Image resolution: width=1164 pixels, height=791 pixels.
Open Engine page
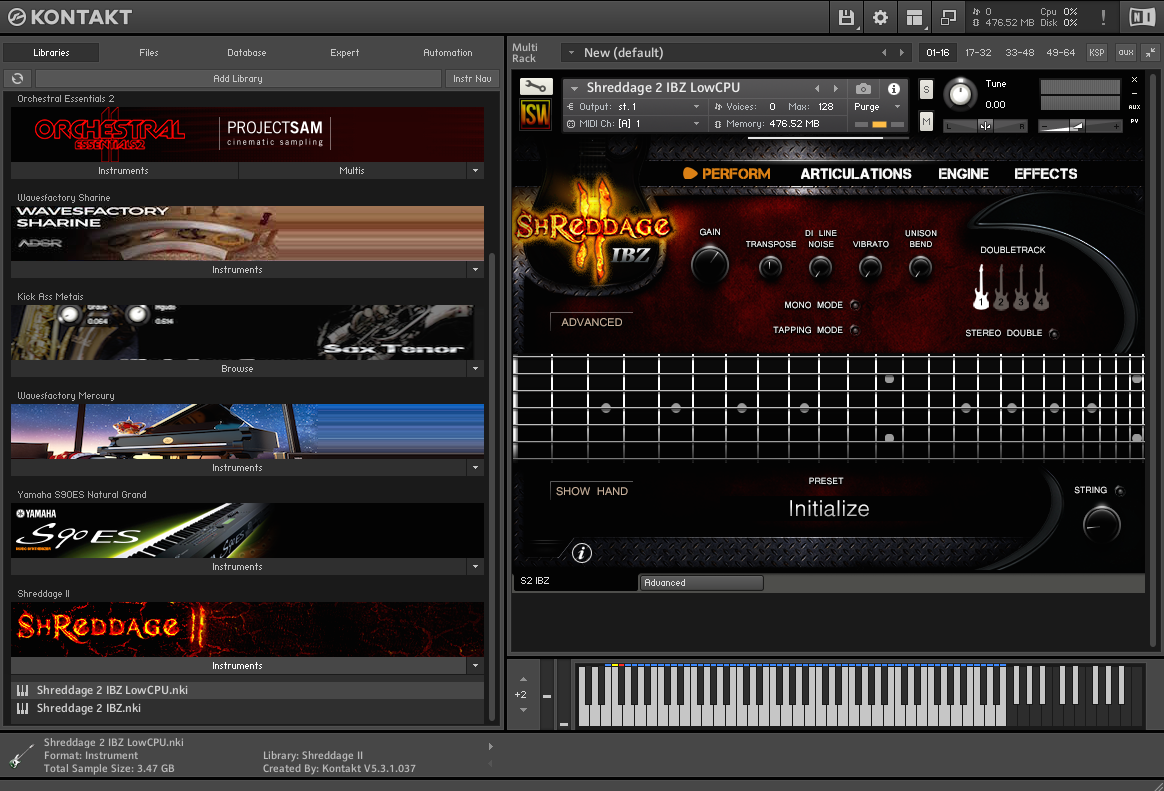963,174
